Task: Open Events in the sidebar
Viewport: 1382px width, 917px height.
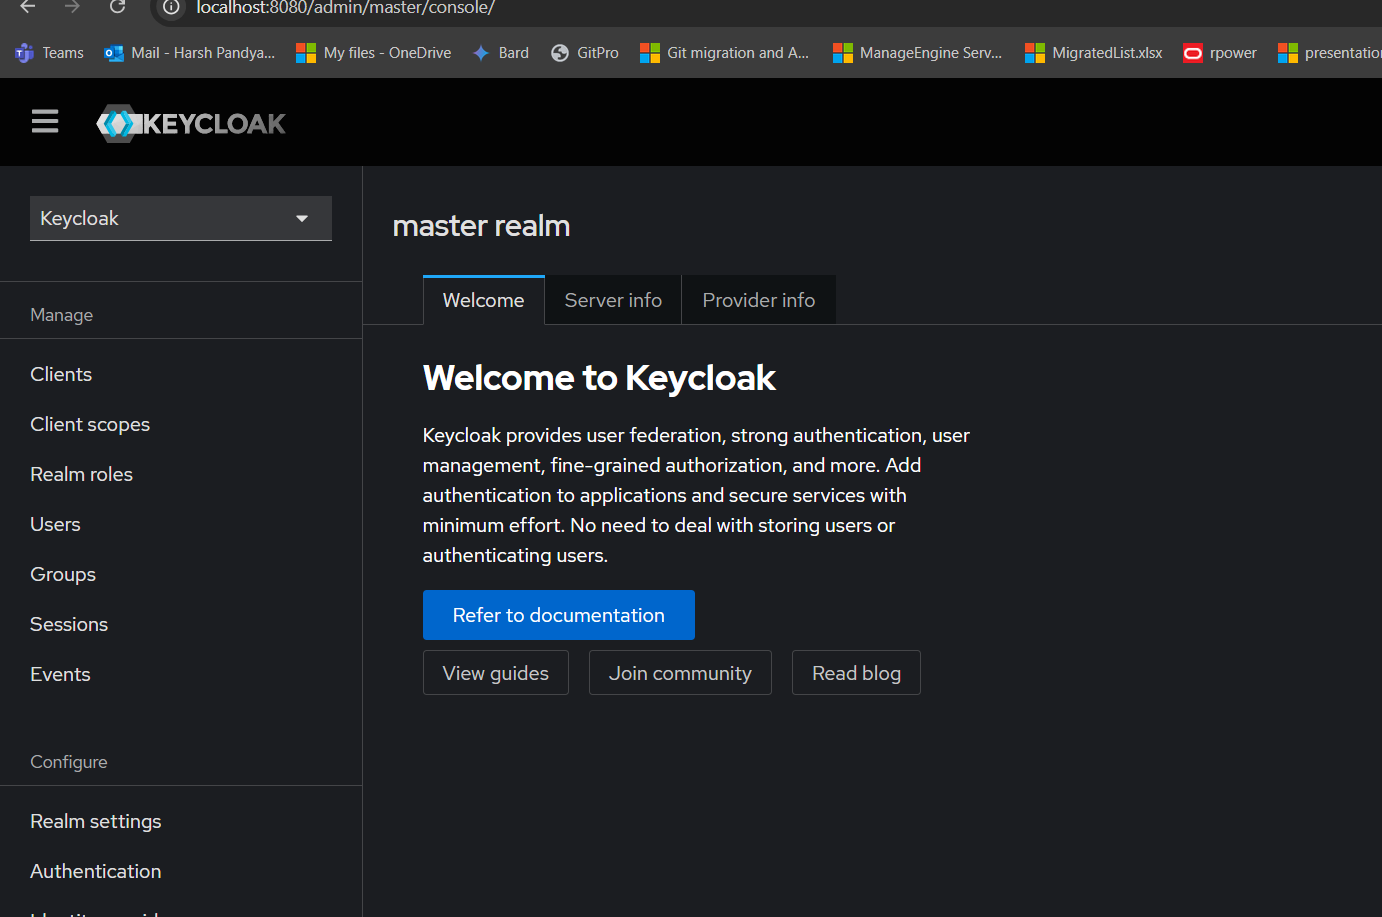Action: (60, 674)
